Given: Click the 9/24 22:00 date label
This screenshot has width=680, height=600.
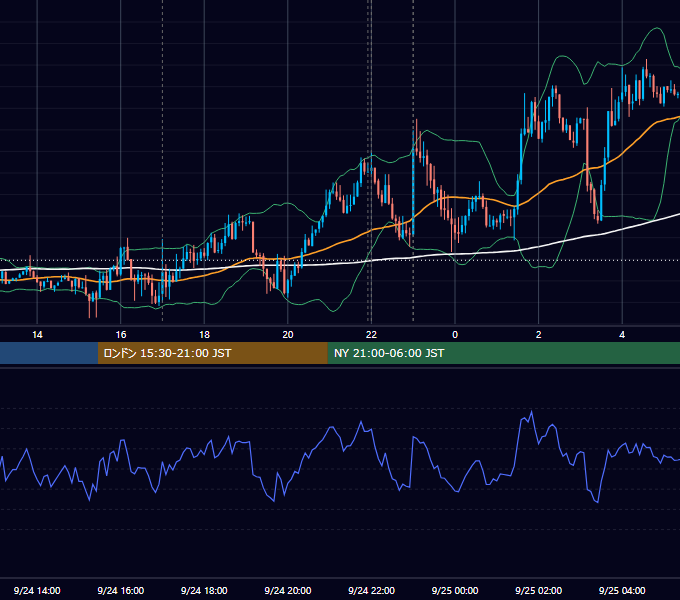Looking at the screenshot, I should tap(371, 590).
